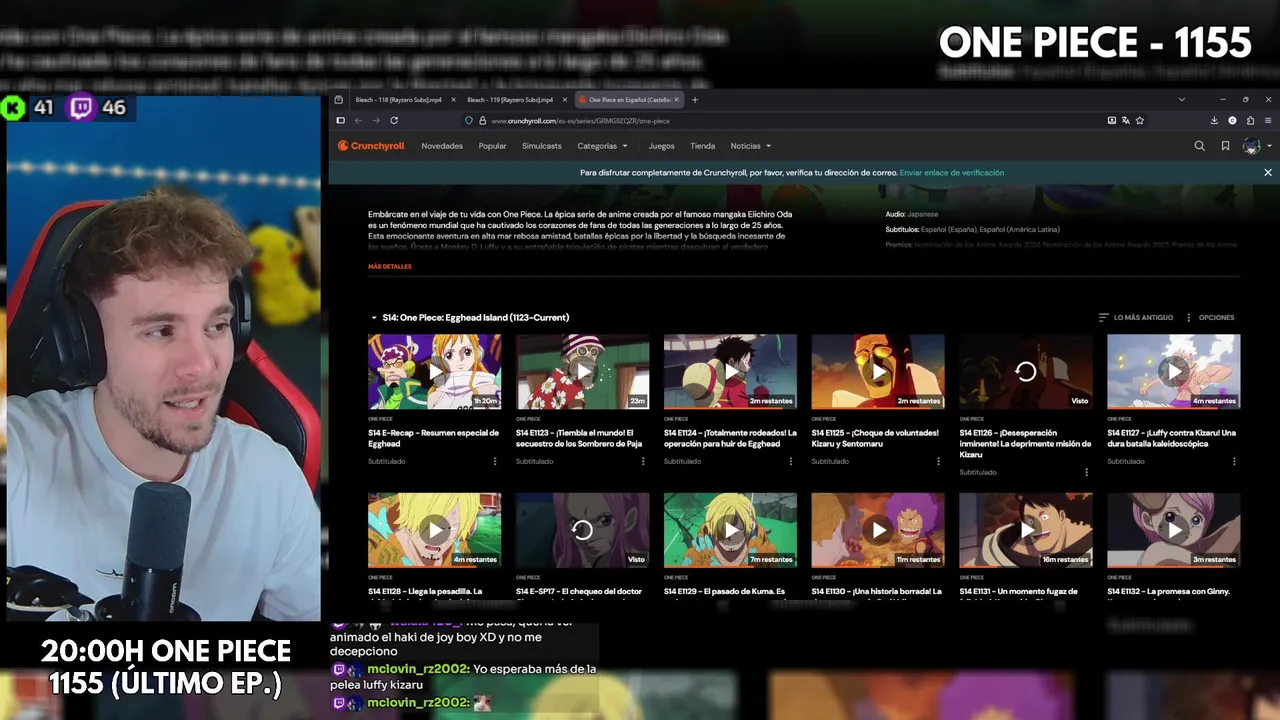1280x720 pixels.
Task: Open options for episode E1125
Action: (x=938, y=461)
